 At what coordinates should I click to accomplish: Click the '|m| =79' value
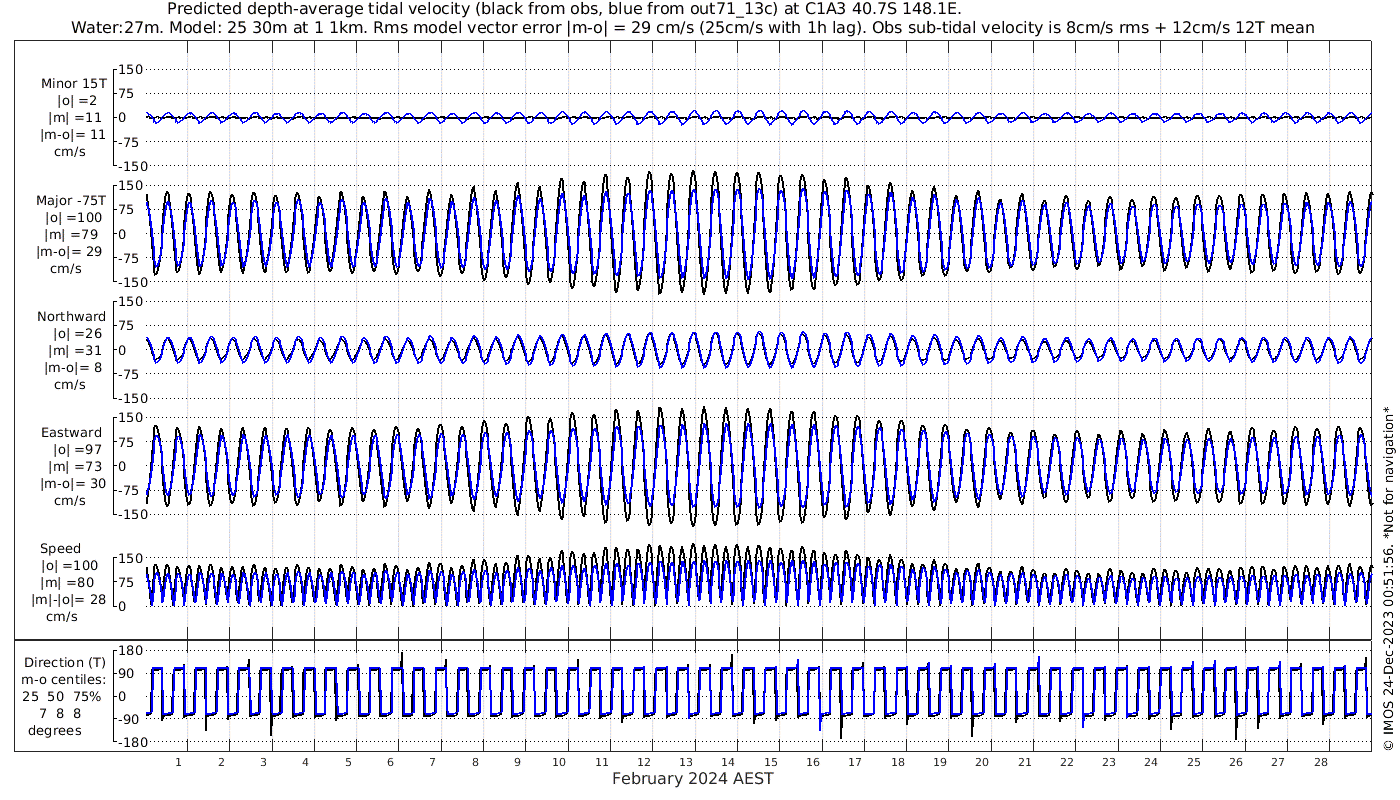[73, 234]
